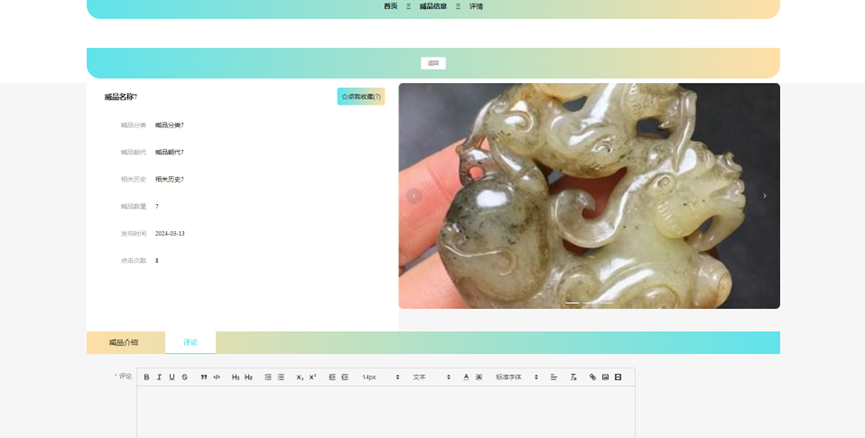This screenshot has width=865, height=438.
Task: Click the 藏品分类7 value
Action: [169, 125]
